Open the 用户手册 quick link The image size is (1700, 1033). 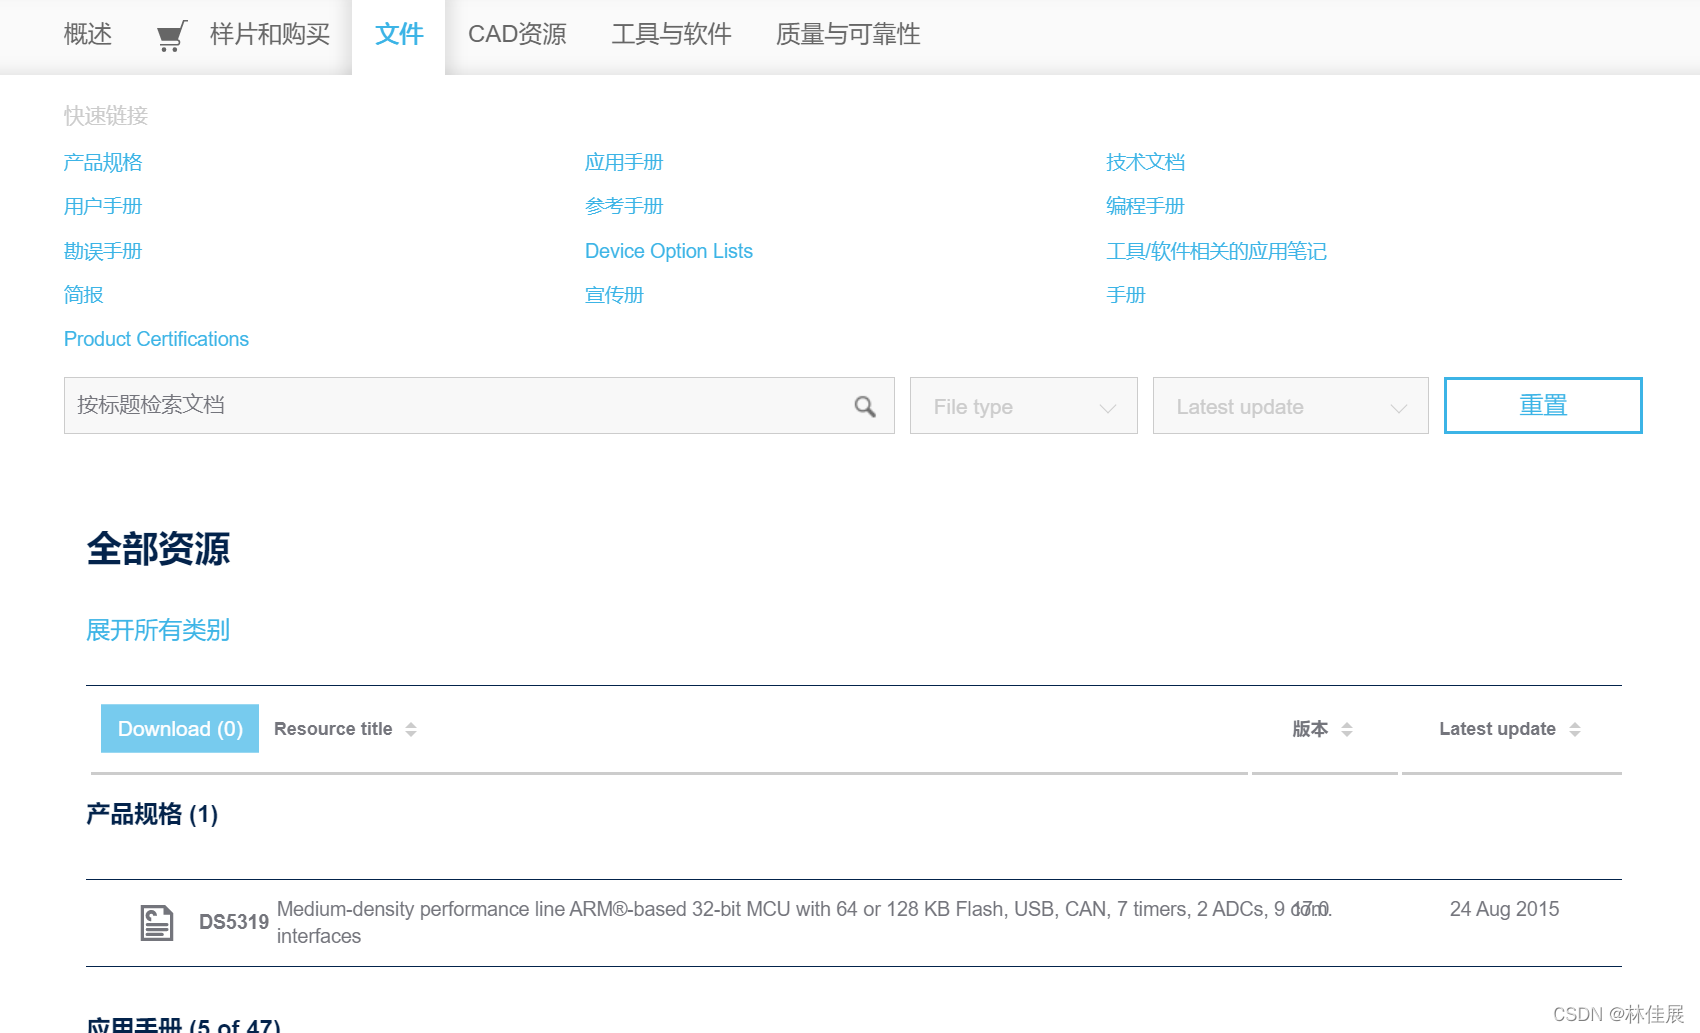pyautogui.click(x=103, y=206)
